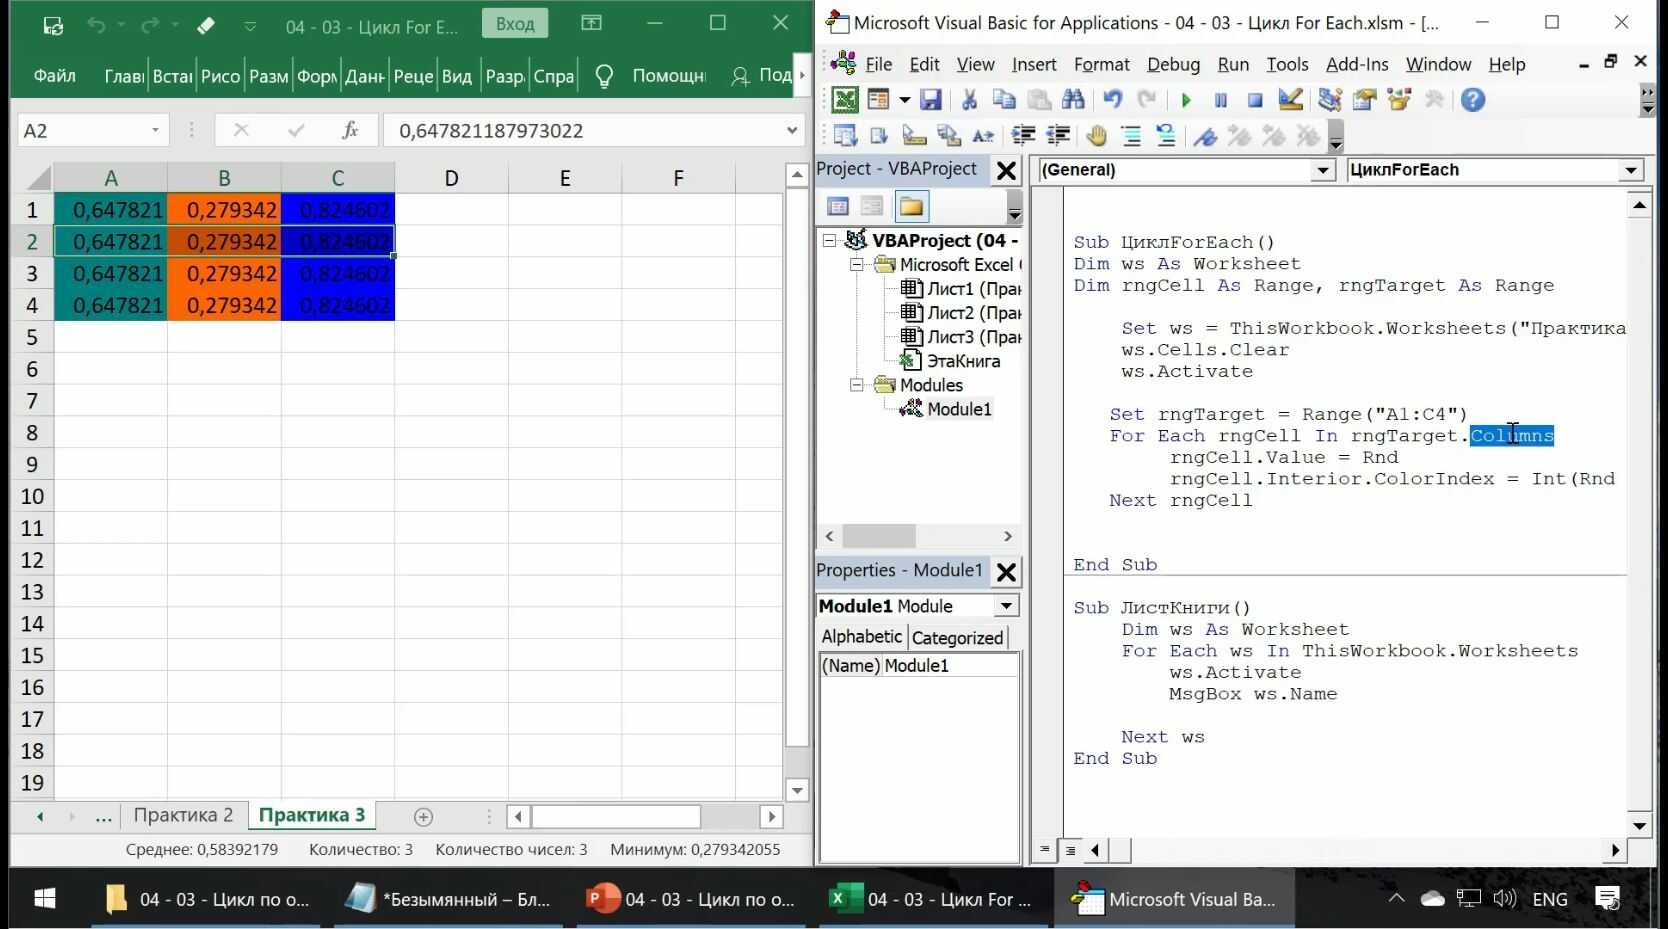Click List Constants icon in Edit toolbar

click(x=879, y=136)
